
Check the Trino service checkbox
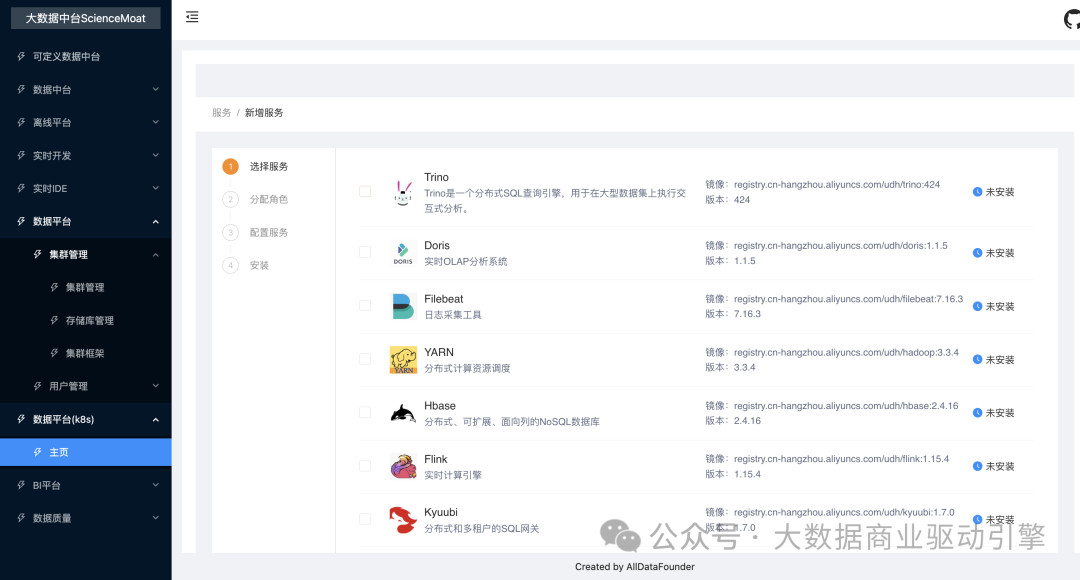click(x=365, y=192)
